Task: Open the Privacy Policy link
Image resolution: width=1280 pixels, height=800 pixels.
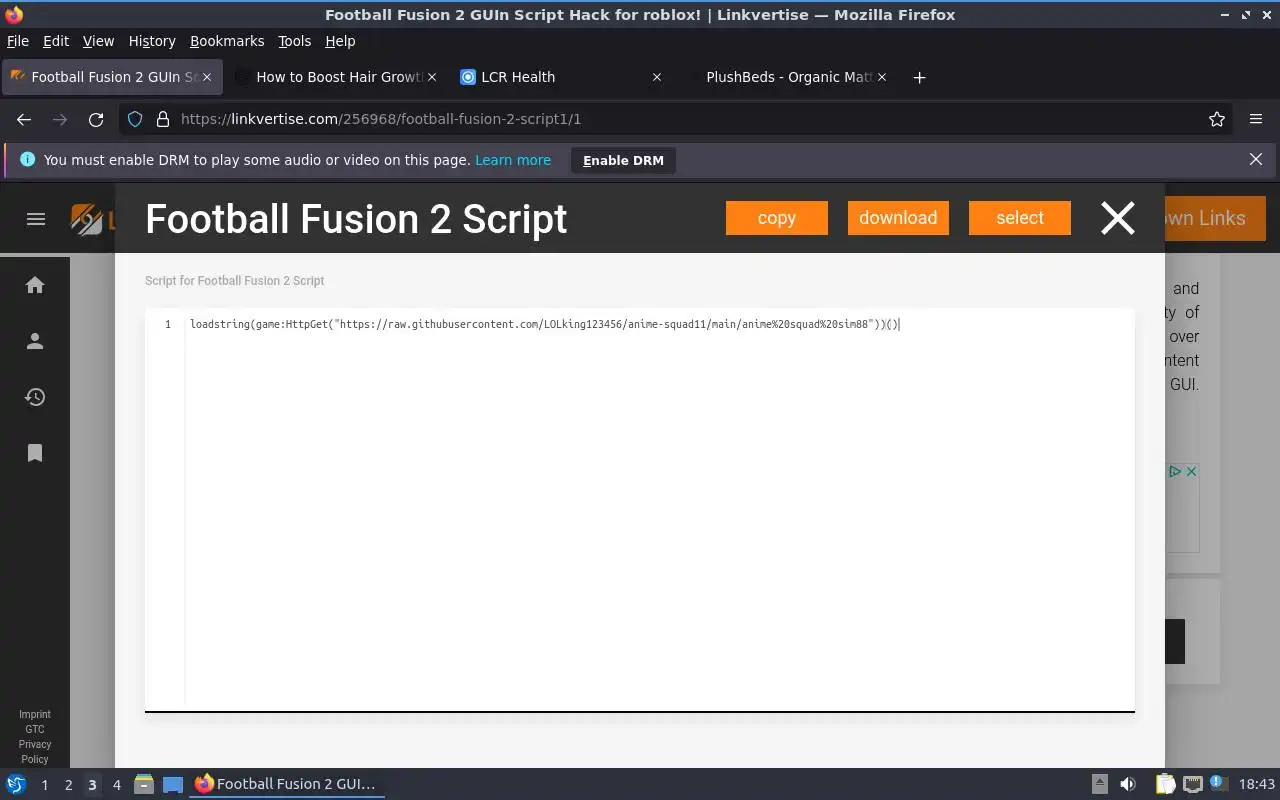Action: point(35,752)
